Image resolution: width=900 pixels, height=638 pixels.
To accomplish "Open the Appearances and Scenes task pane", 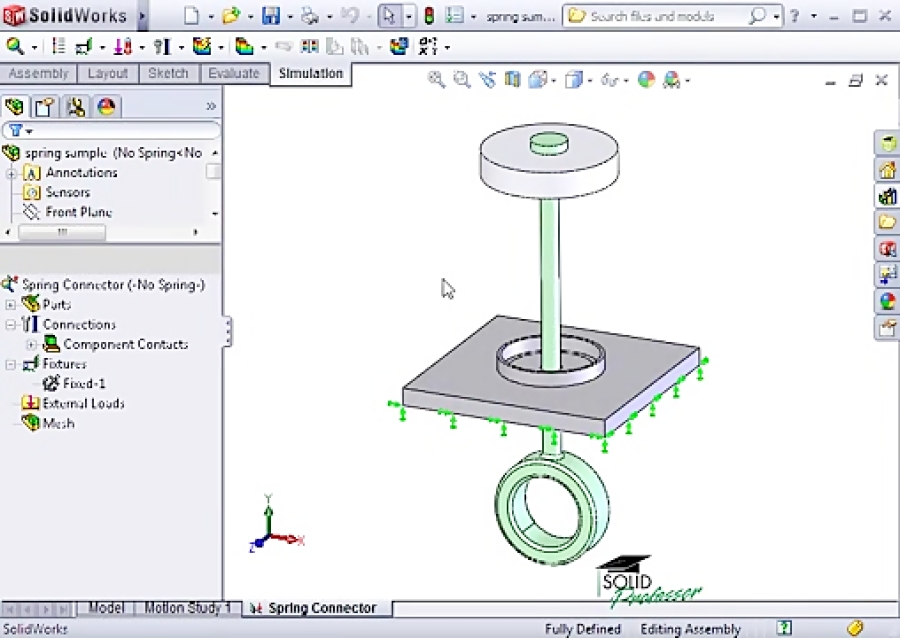I will point(885,301).
